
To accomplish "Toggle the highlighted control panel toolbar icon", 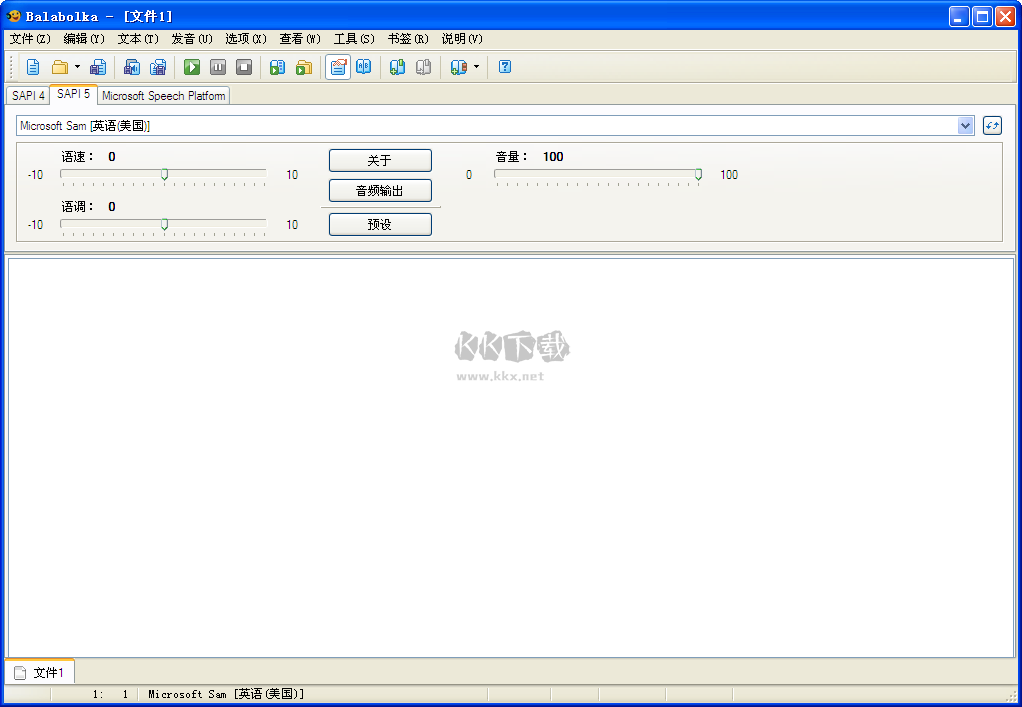I will pos(337,67).
